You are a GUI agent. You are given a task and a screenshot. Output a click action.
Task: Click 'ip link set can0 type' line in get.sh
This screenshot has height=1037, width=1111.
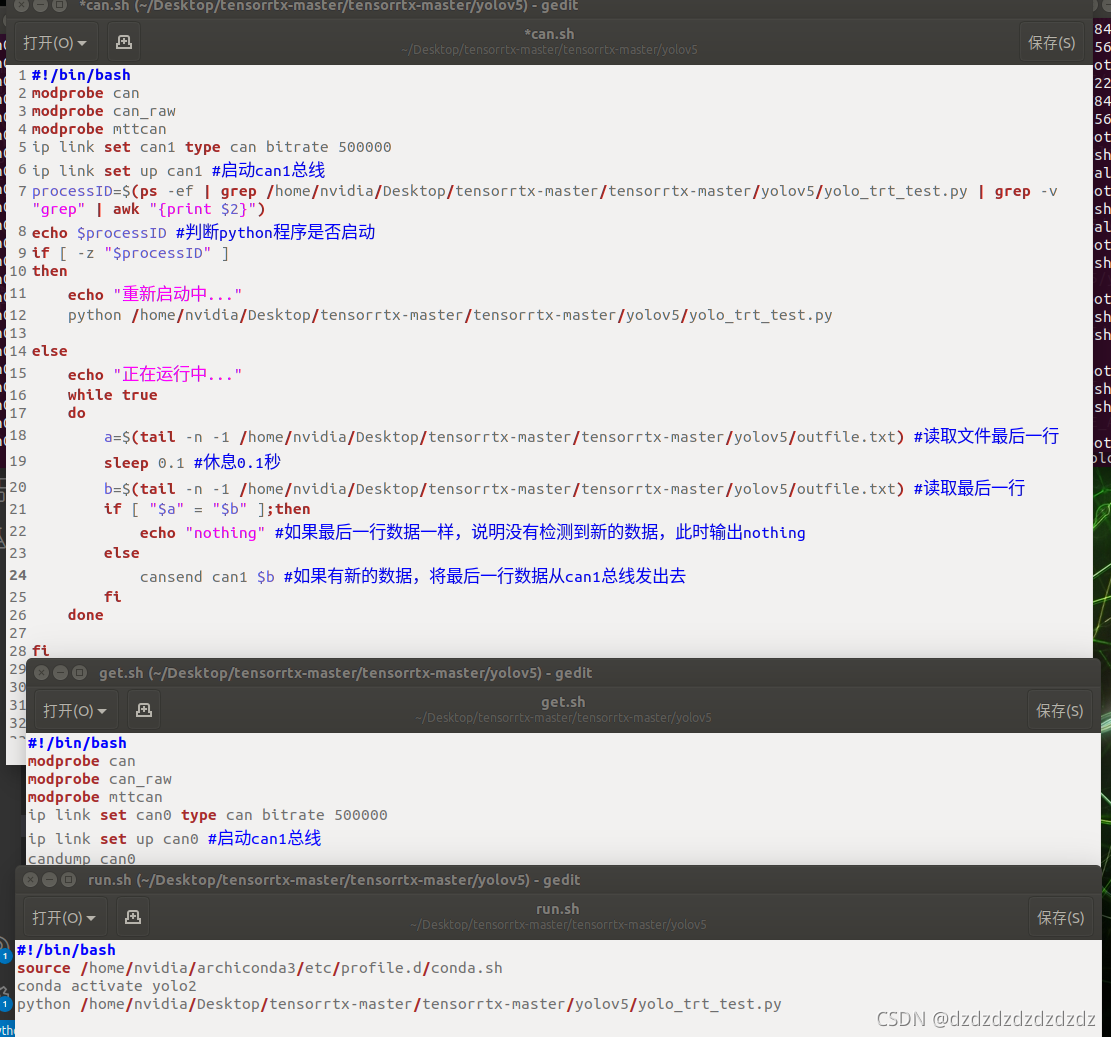pyautogui.click(x=208, y=815)
